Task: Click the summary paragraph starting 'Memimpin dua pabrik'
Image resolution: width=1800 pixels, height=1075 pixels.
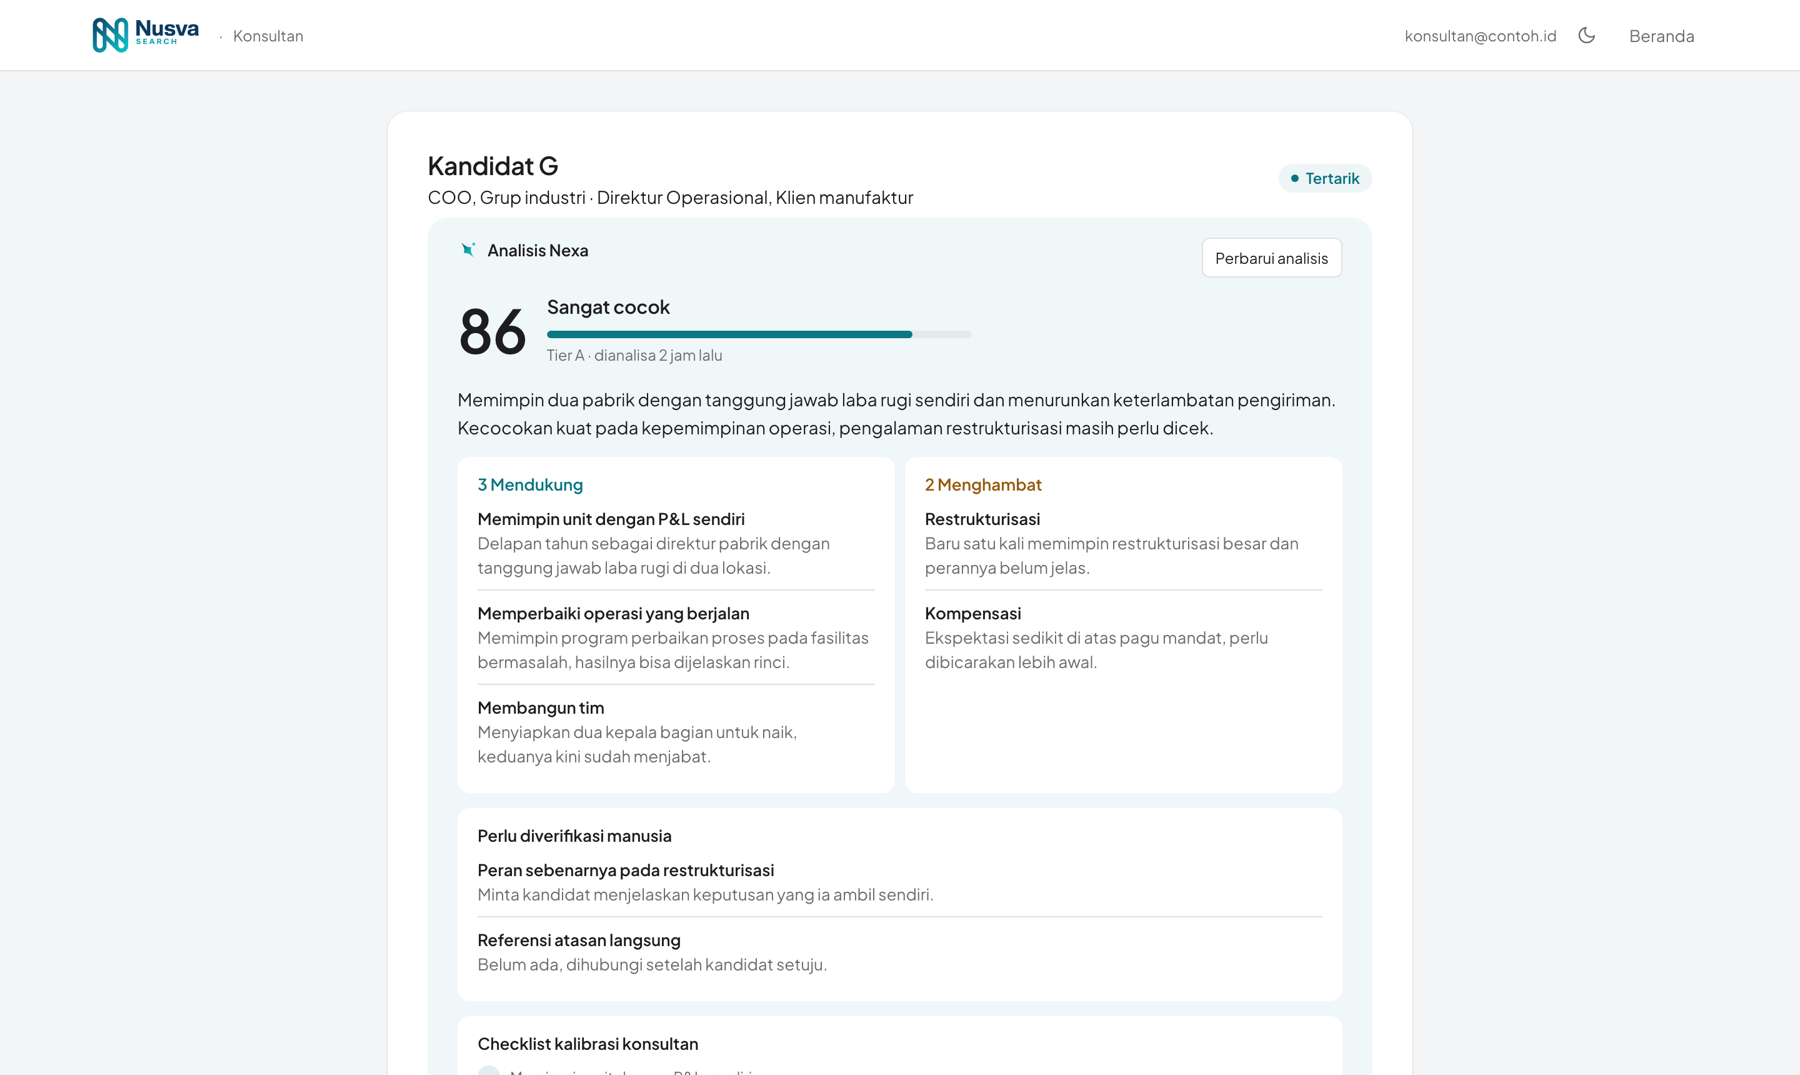Action: pos(897,414)
